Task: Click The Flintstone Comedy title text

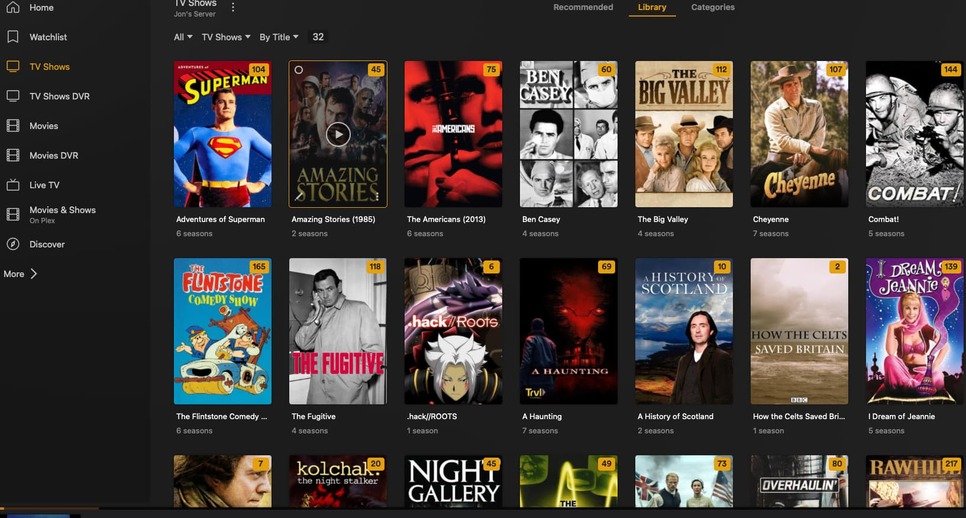Action: (x=222, y=416)
